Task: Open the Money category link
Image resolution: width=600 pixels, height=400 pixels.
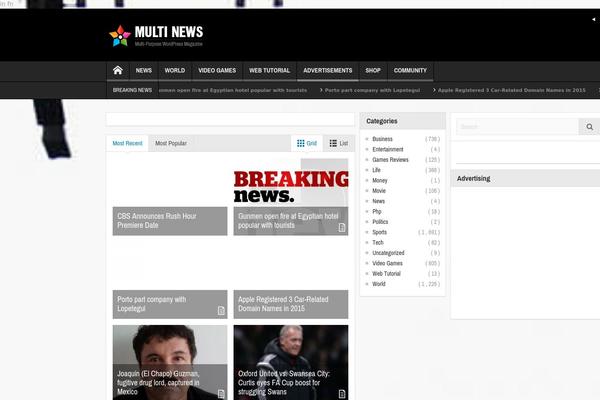Action: pyautogui.click(x=380, y=180)
